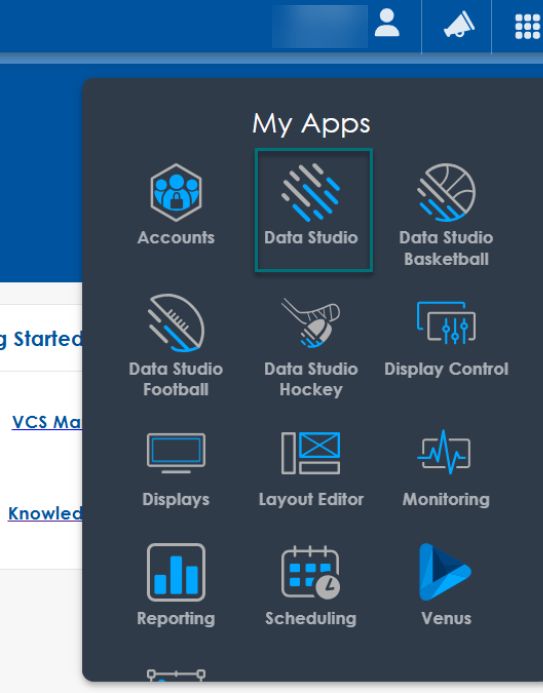This screenshot has height=693, width=543.
Task: Open the Knowled… link
Action: pos(45,513)
